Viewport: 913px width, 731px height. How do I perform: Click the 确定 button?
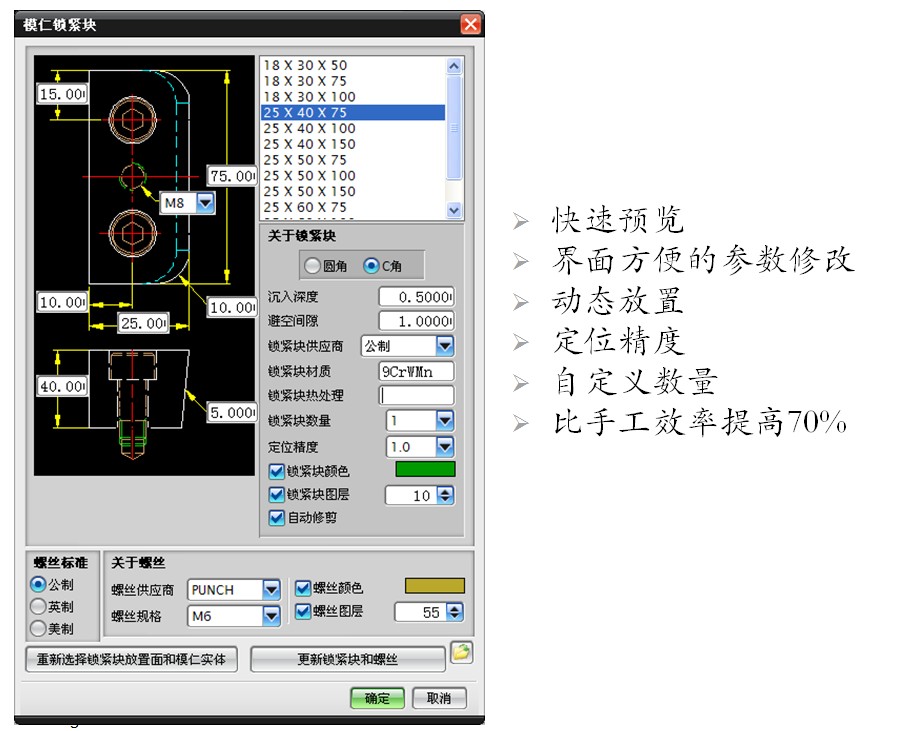point(376,698)
